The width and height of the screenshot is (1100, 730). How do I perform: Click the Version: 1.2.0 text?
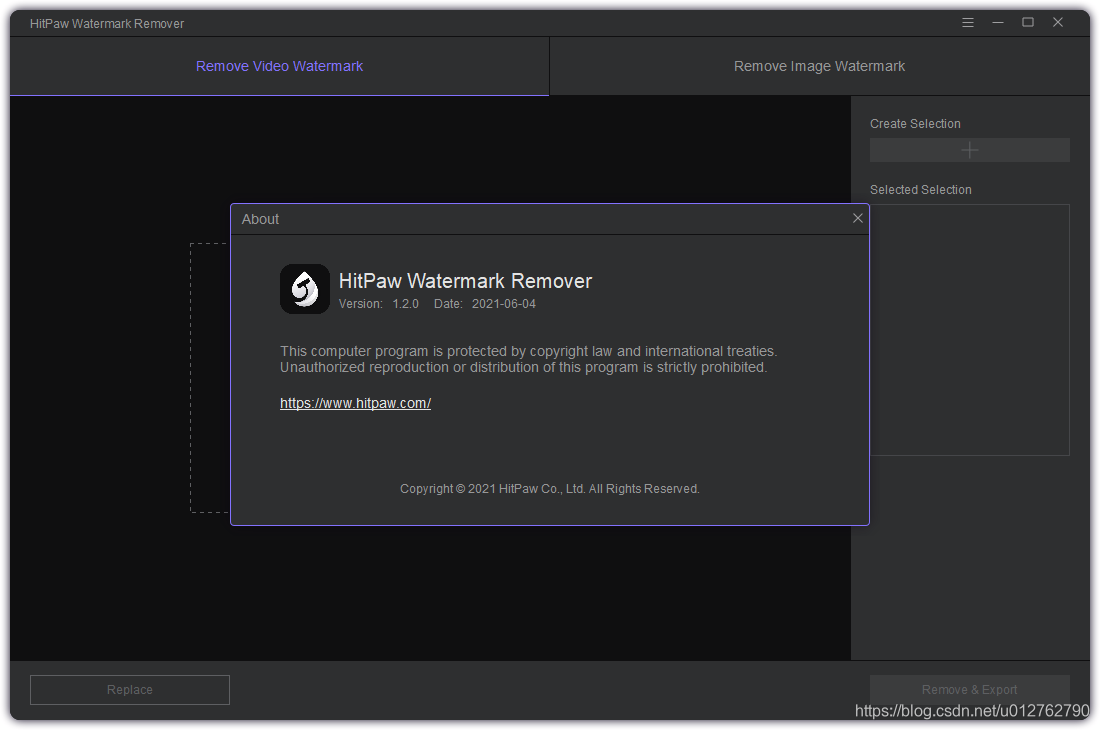point(379,304)
